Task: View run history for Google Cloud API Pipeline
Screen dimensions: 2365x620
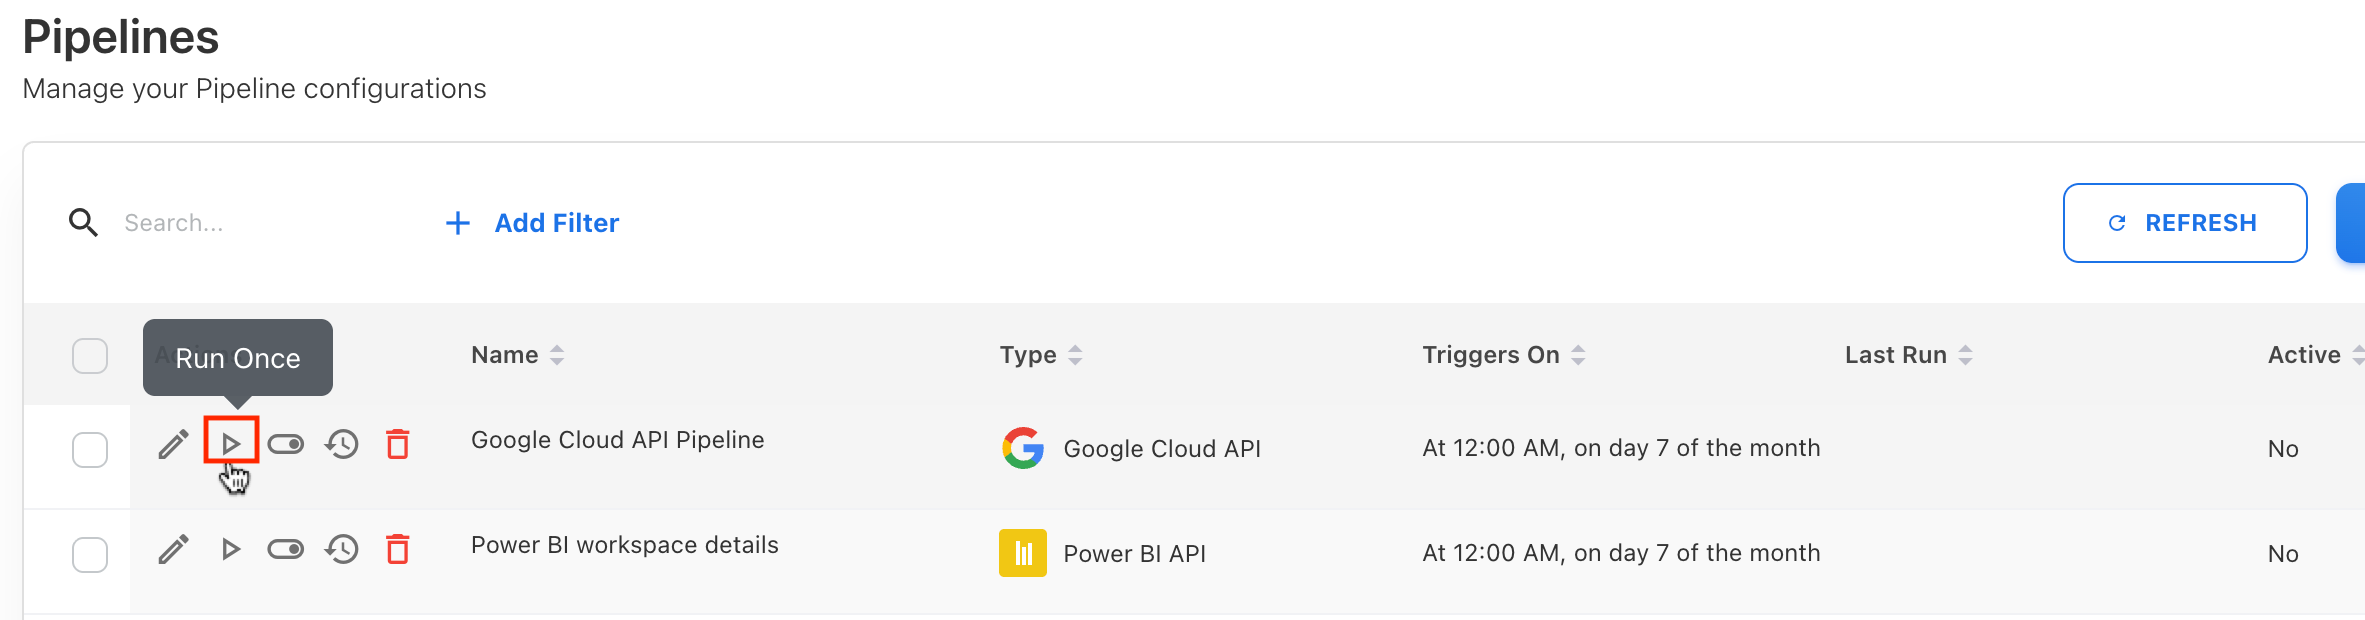Action: [x=342, y=444]
